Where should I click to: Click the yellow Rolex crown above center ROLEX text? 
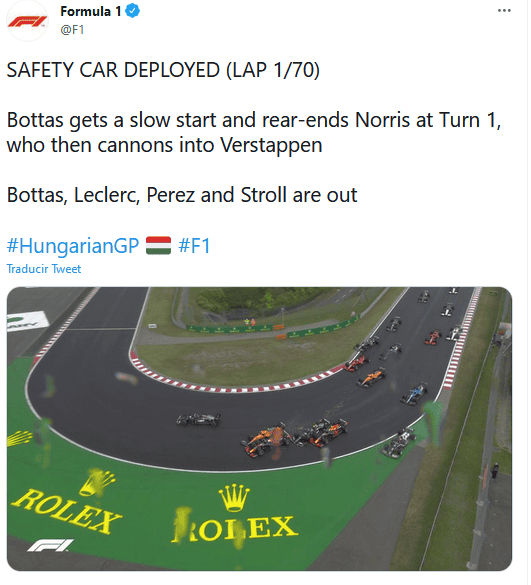(234, 498)
